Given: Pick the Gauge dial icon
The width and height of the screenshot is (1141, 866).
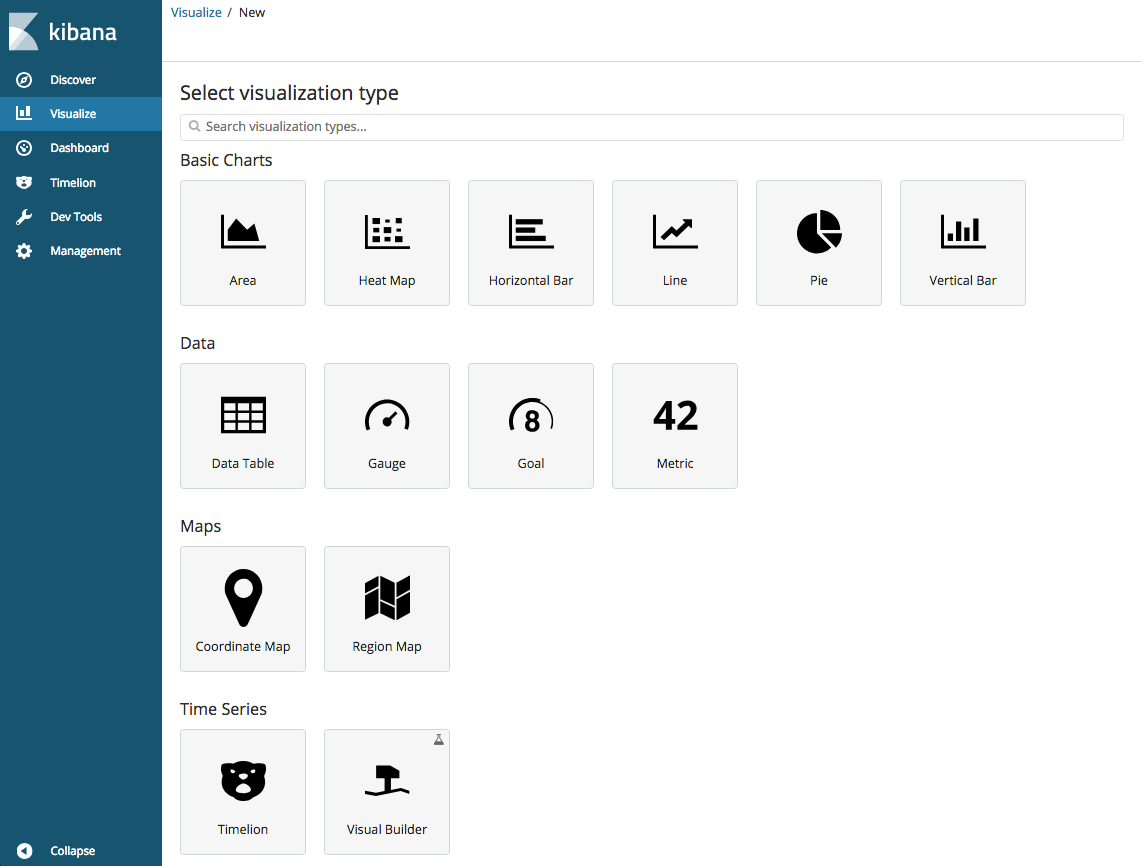Looking at the screenshot, I should (x=387, y=416).
